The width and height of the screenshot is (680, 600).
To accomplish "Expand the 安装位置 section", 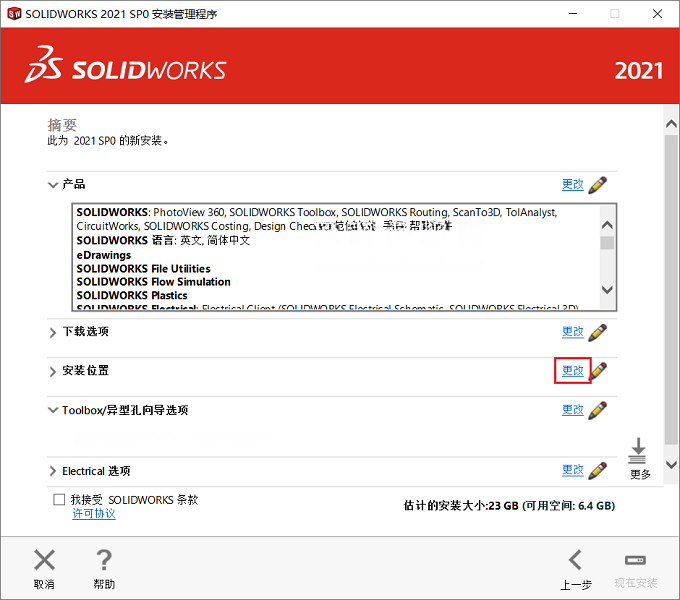I will click(x=53, y=372).
